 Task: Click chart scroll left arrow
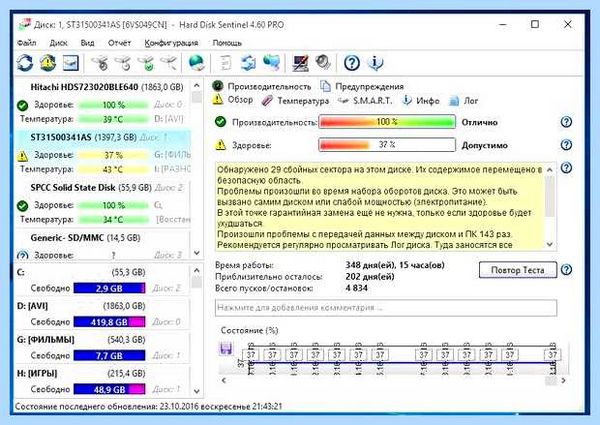pos(224,380)
